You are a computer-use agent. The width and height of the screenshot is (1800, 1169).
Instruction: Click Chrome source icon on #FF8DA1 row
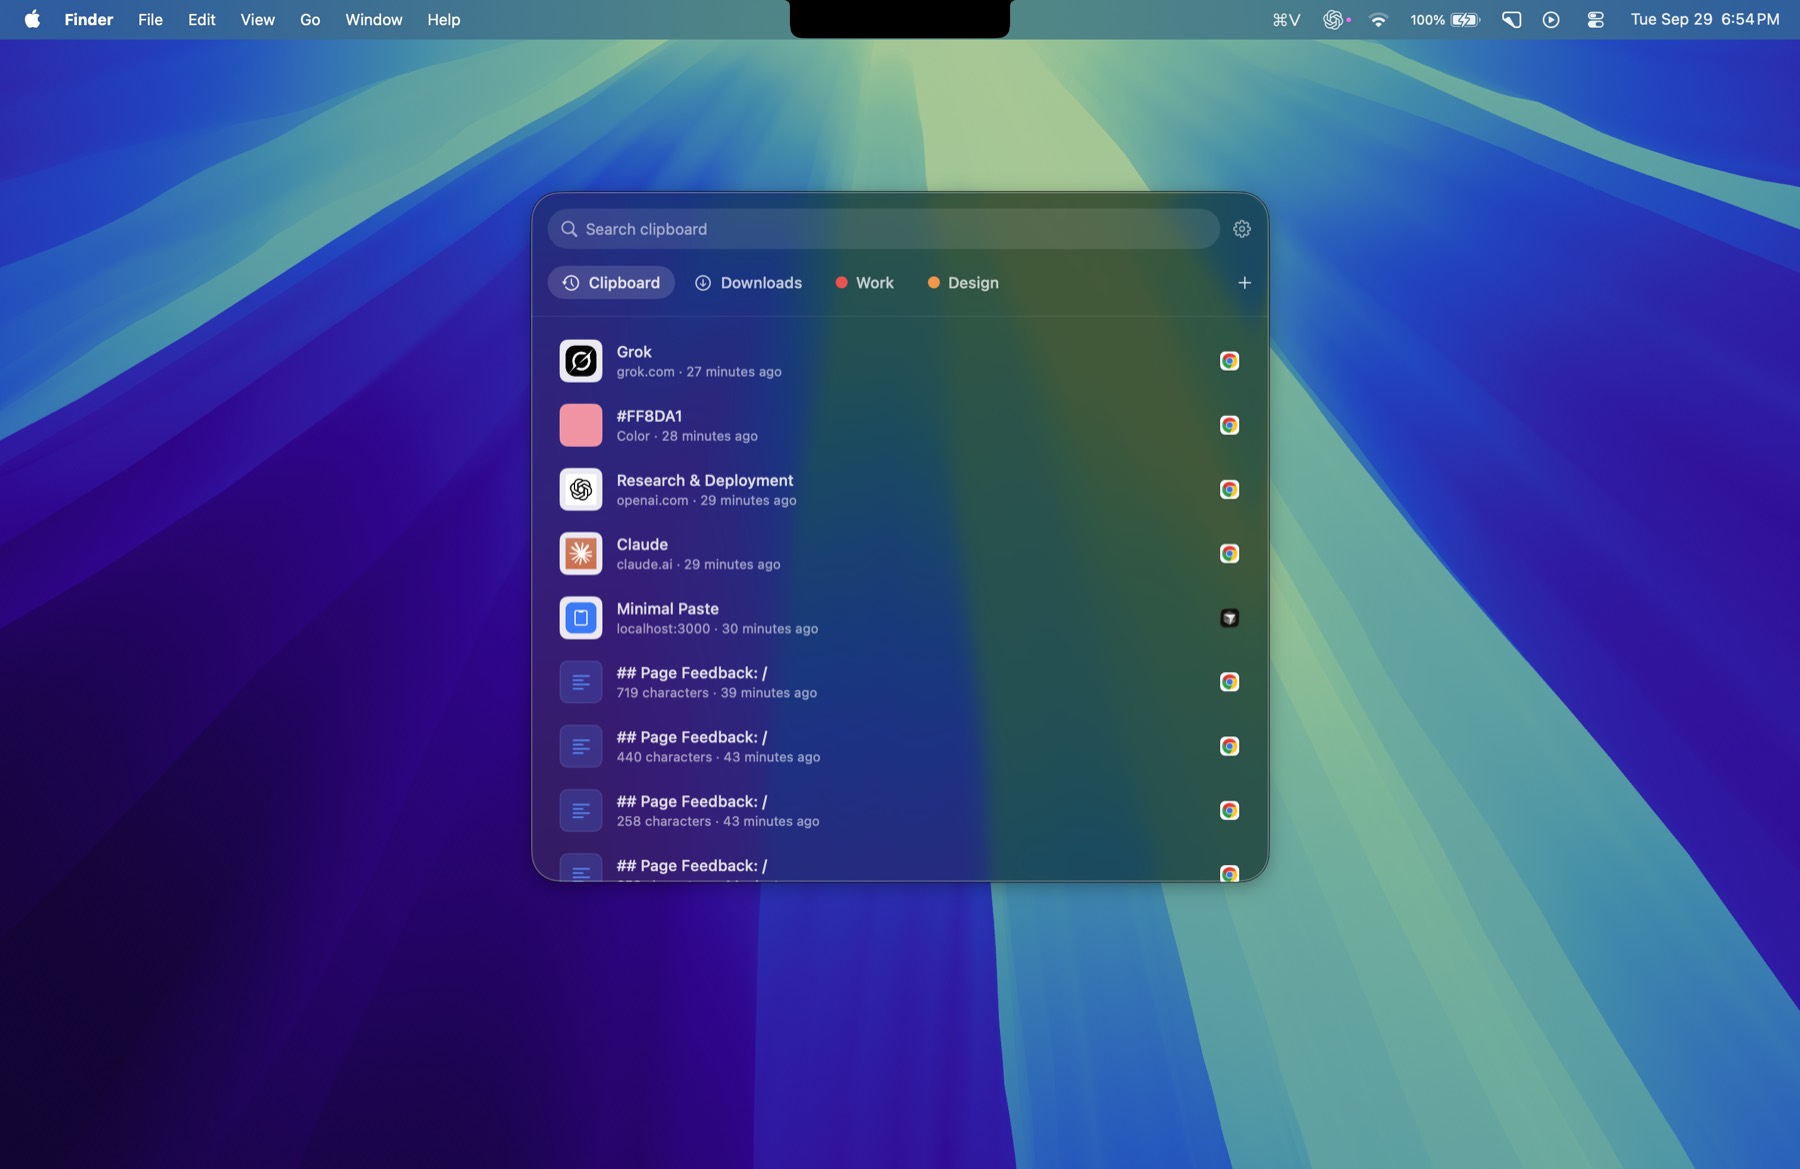pos(1230,425)
